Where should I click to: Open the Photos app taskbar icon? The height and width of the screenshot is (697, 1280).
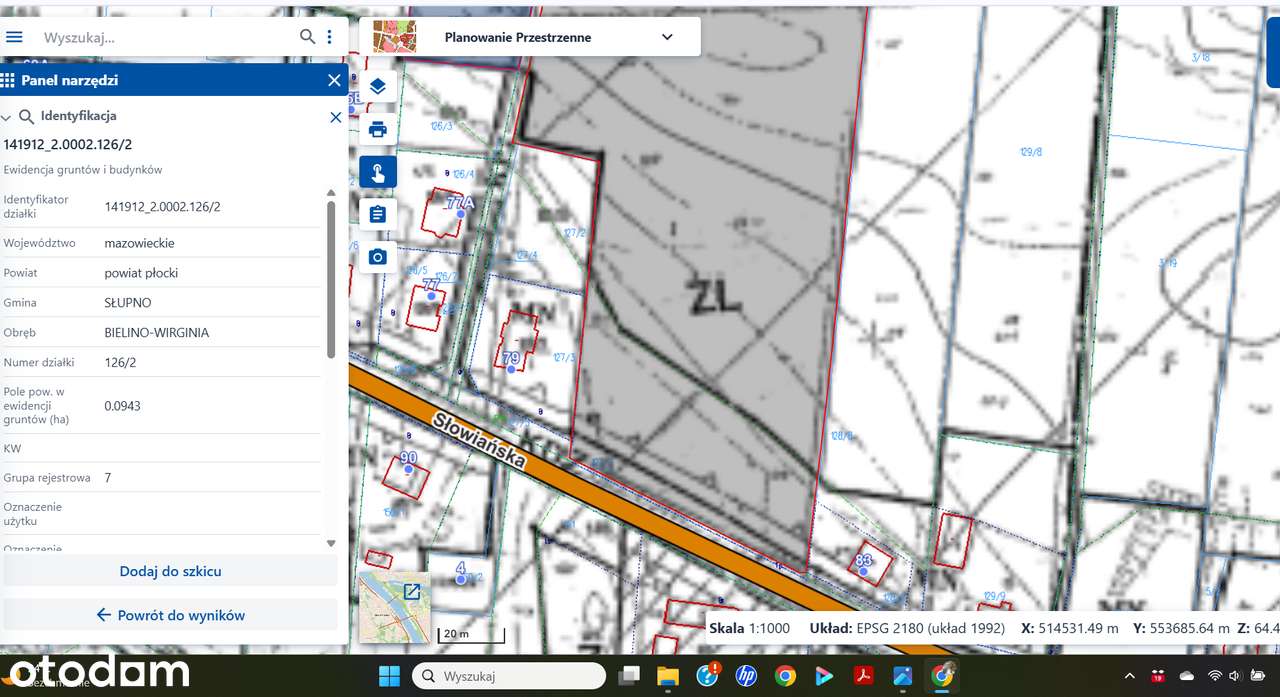tap(903, 676)
